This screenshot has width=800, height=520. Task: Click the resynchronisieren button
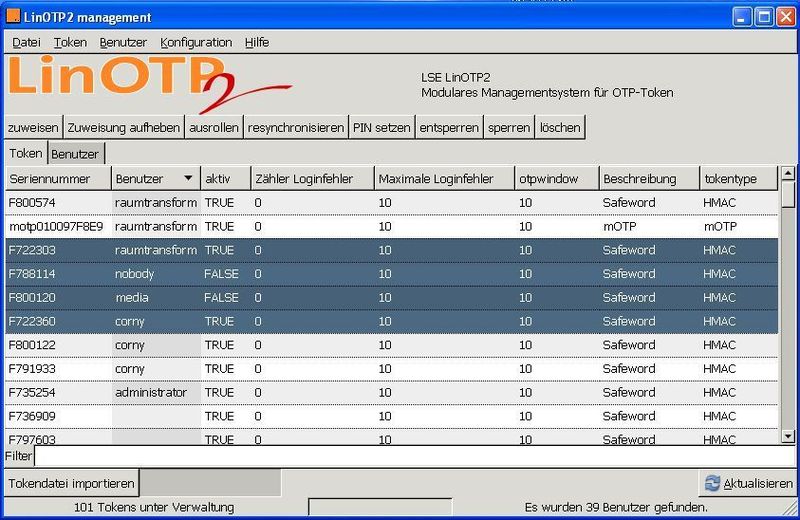coord(296,128)
